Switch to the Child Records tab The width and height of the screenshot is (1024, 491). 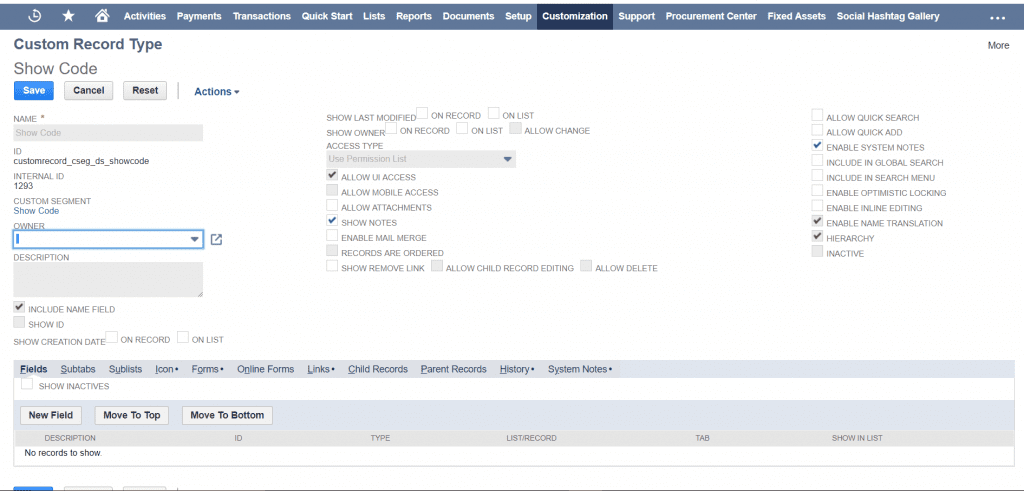(377, 369)
